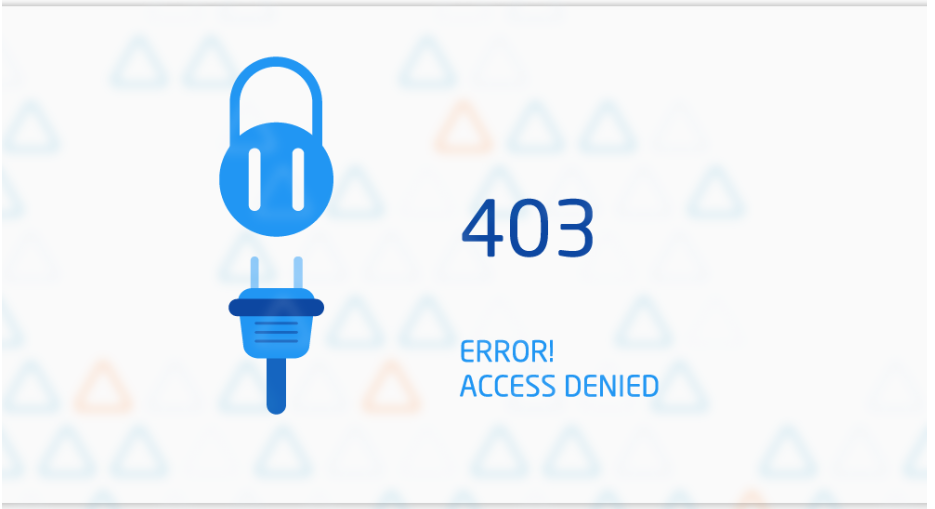This screenshot has height=509, width=935.
Task: Click the left prong of the plug
Action: [255, 273]
